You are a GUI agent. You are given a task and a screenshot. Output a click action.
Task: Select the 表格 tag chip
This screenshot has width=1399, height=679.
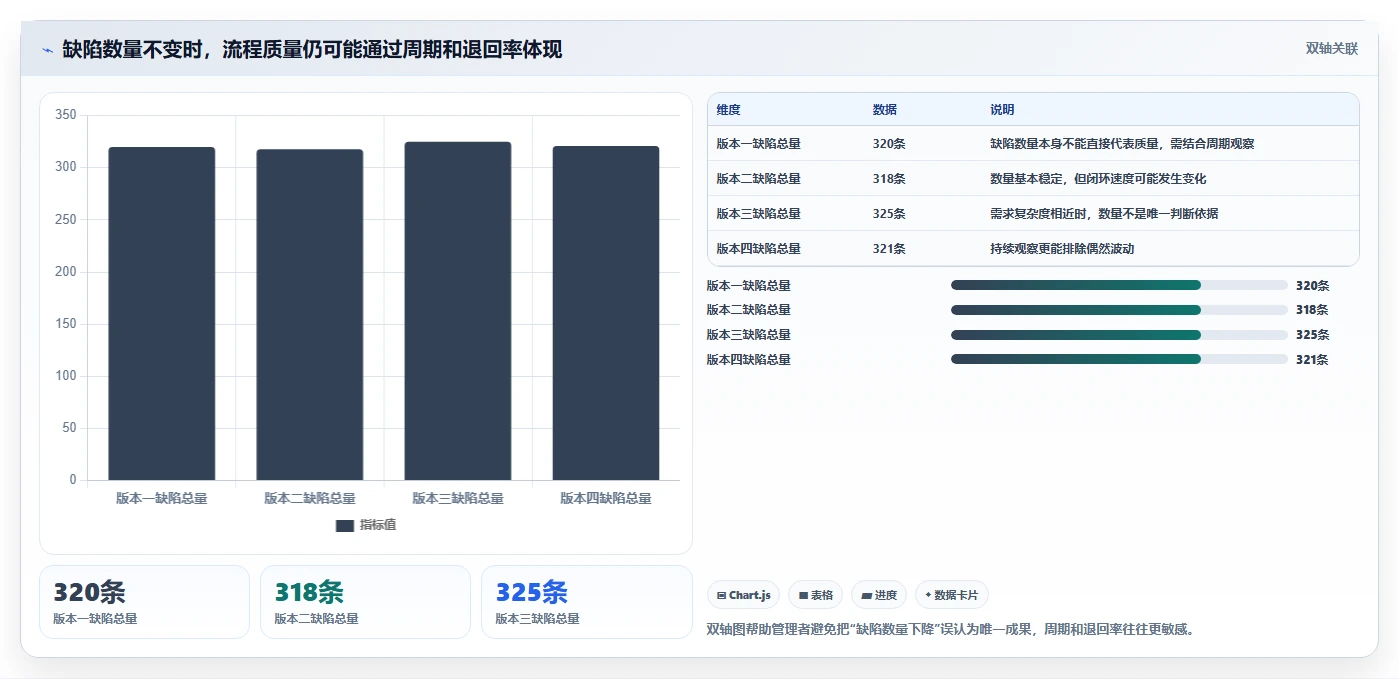[816, 595]
